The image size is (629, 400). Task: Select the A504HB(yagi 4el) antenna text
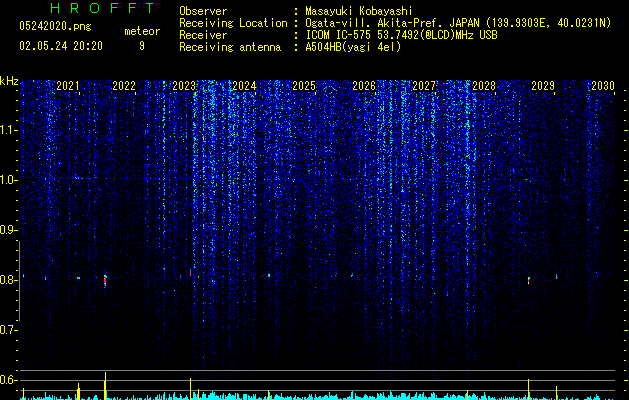click(353, 47)
